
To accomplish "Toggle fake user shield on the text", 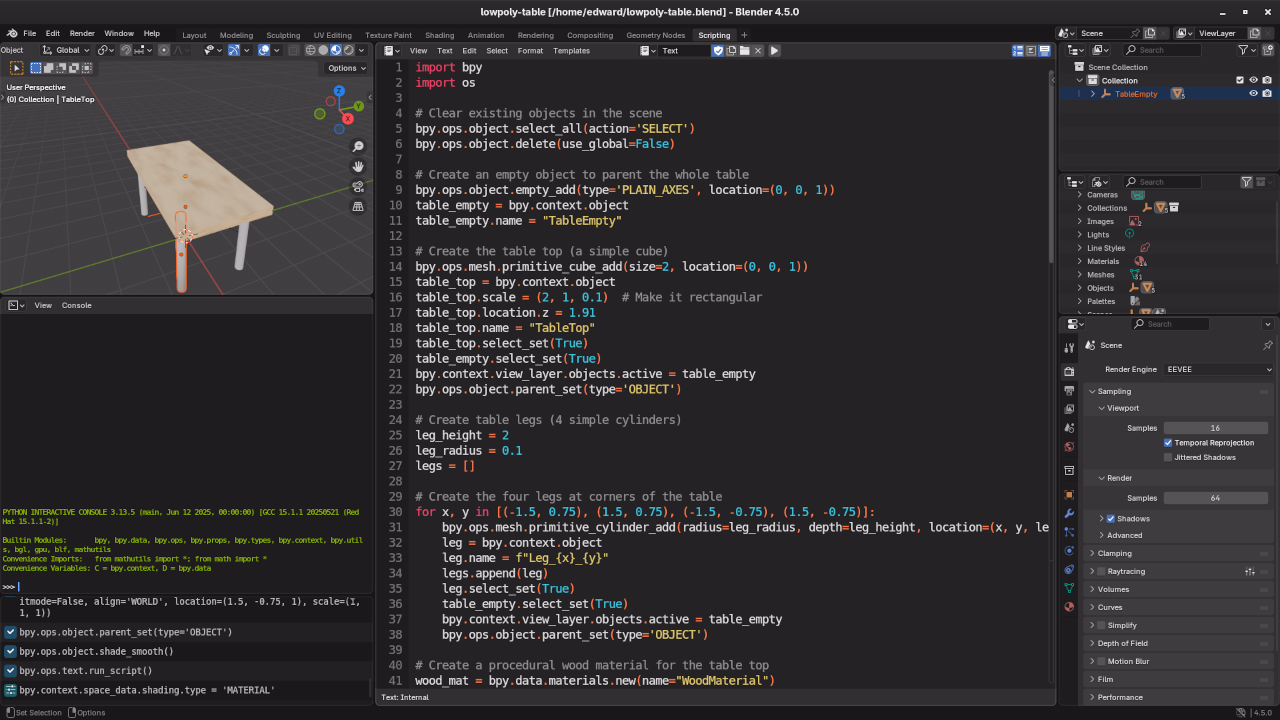I will [718, 50].
